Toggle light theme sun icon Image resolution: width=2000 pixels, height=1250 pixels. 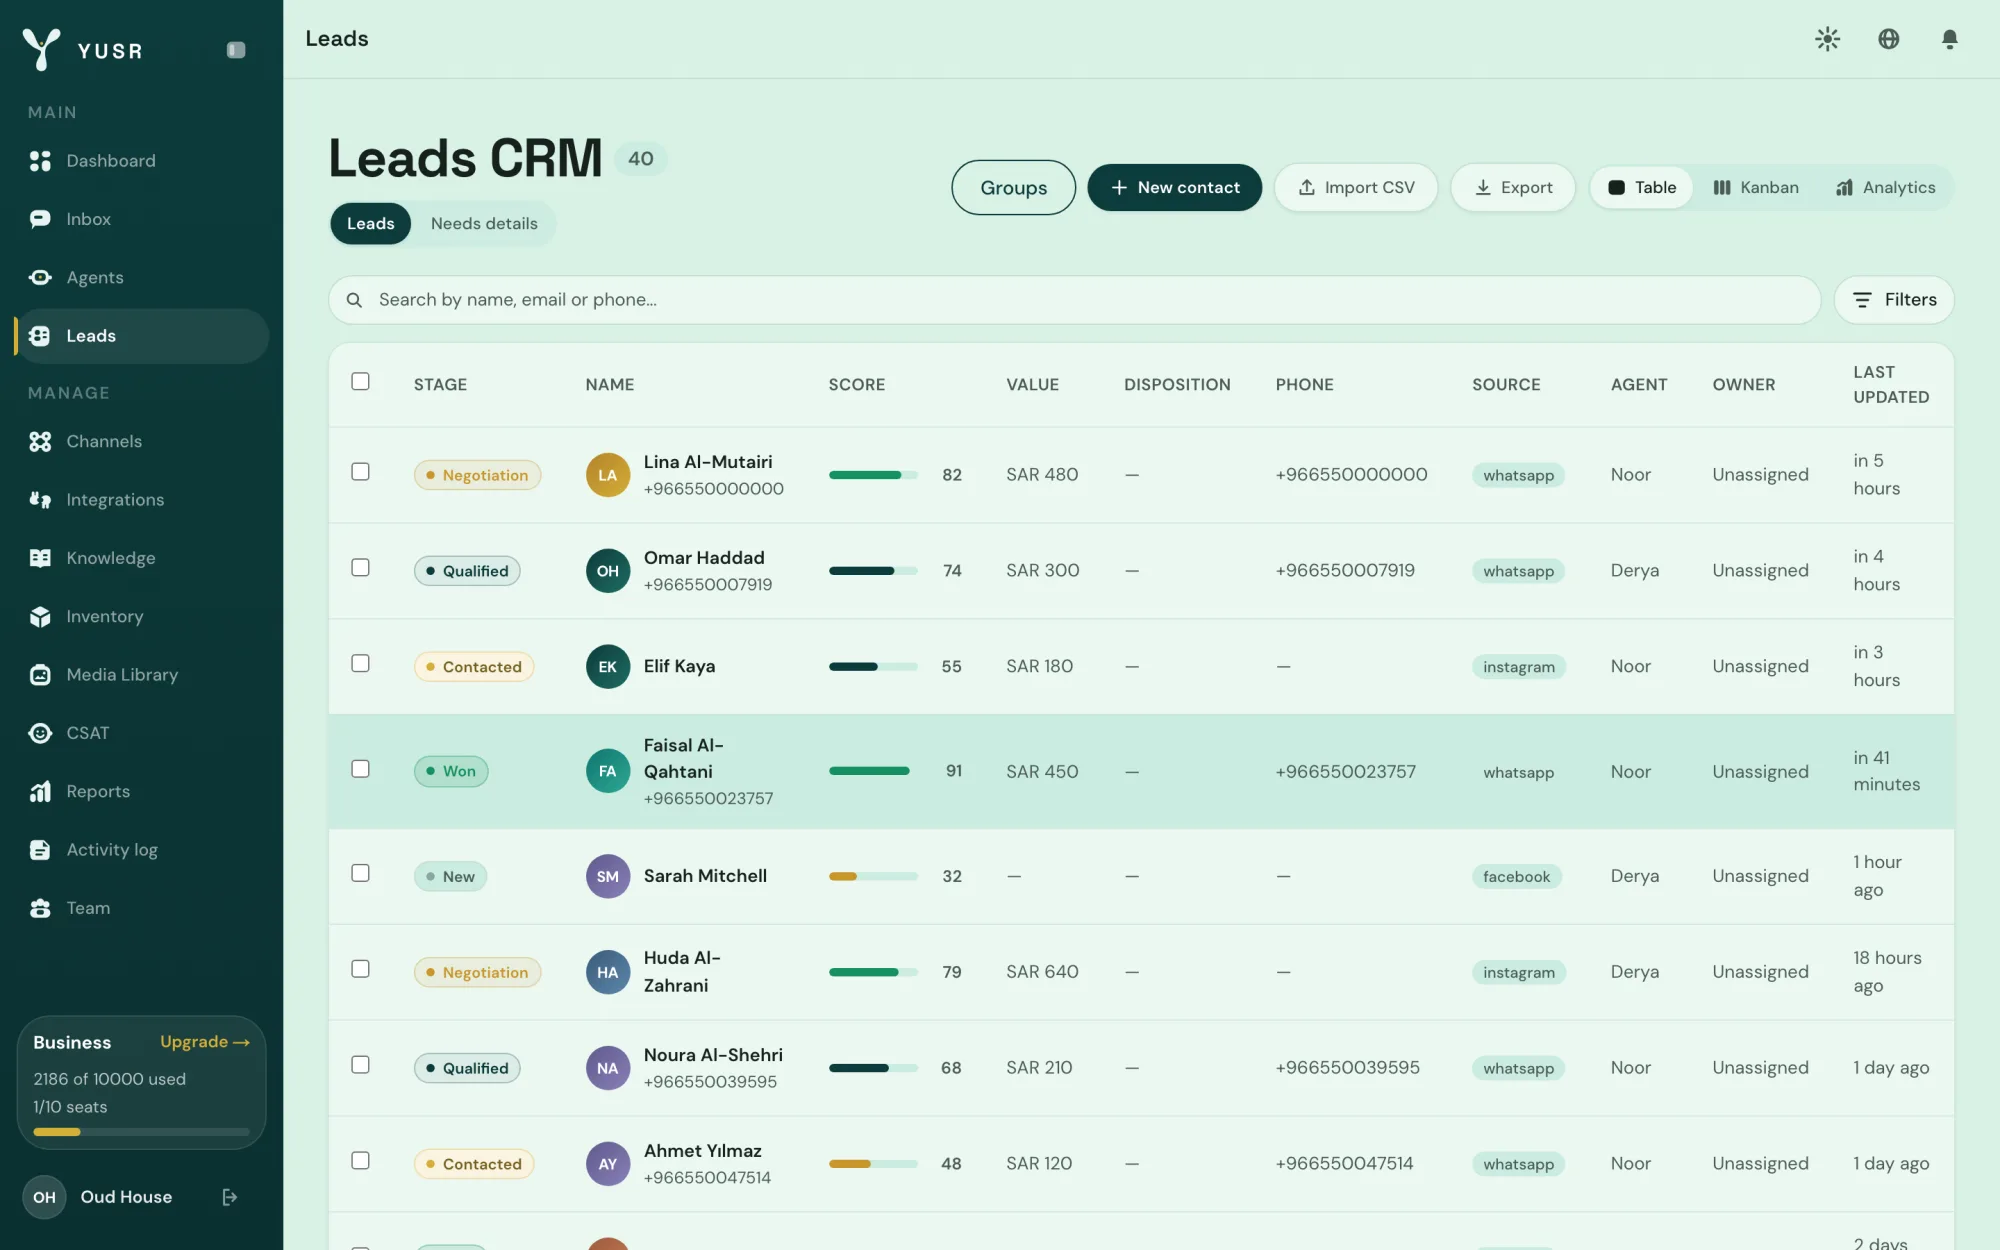[x=1828, y=39]
